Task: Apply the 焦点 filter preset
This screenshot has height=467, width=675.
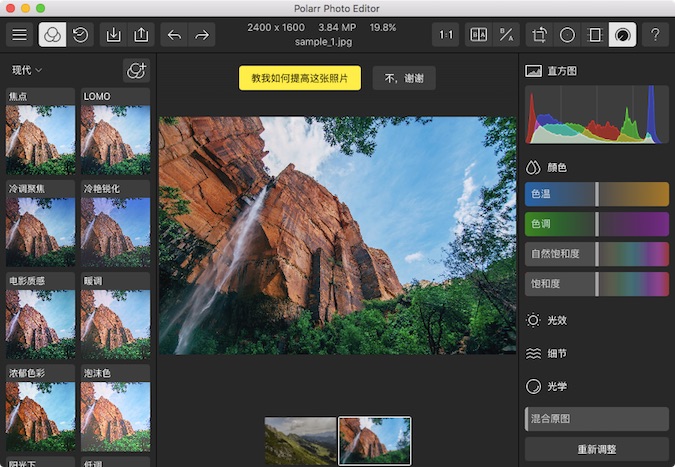Action: point(40,131)
